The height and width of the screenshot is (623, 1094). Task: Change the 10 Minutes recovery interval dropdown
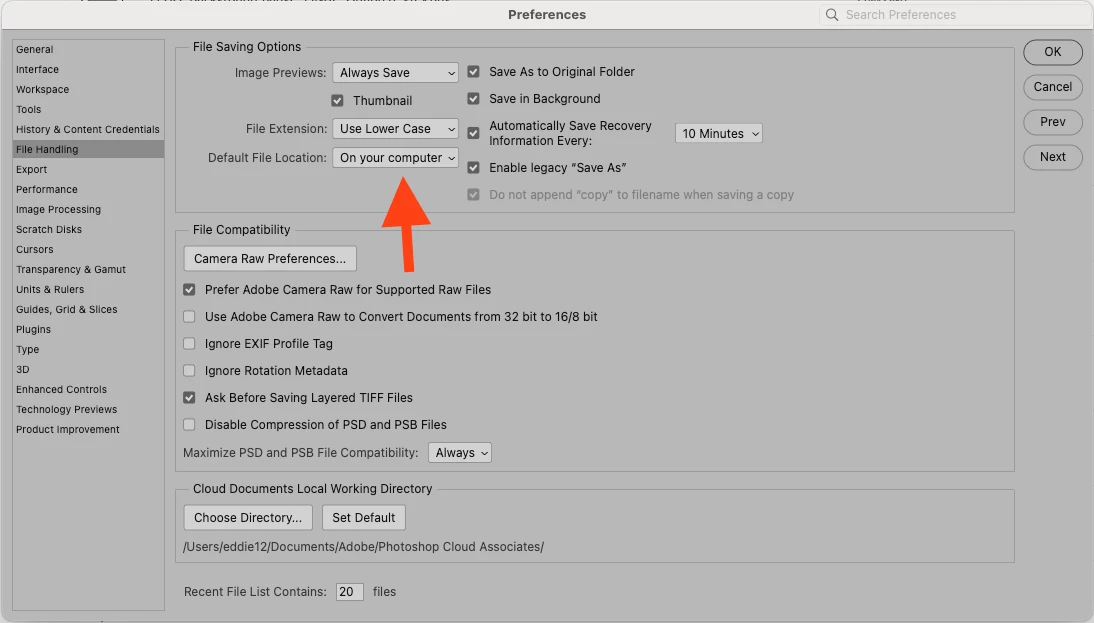pos(719,133)
